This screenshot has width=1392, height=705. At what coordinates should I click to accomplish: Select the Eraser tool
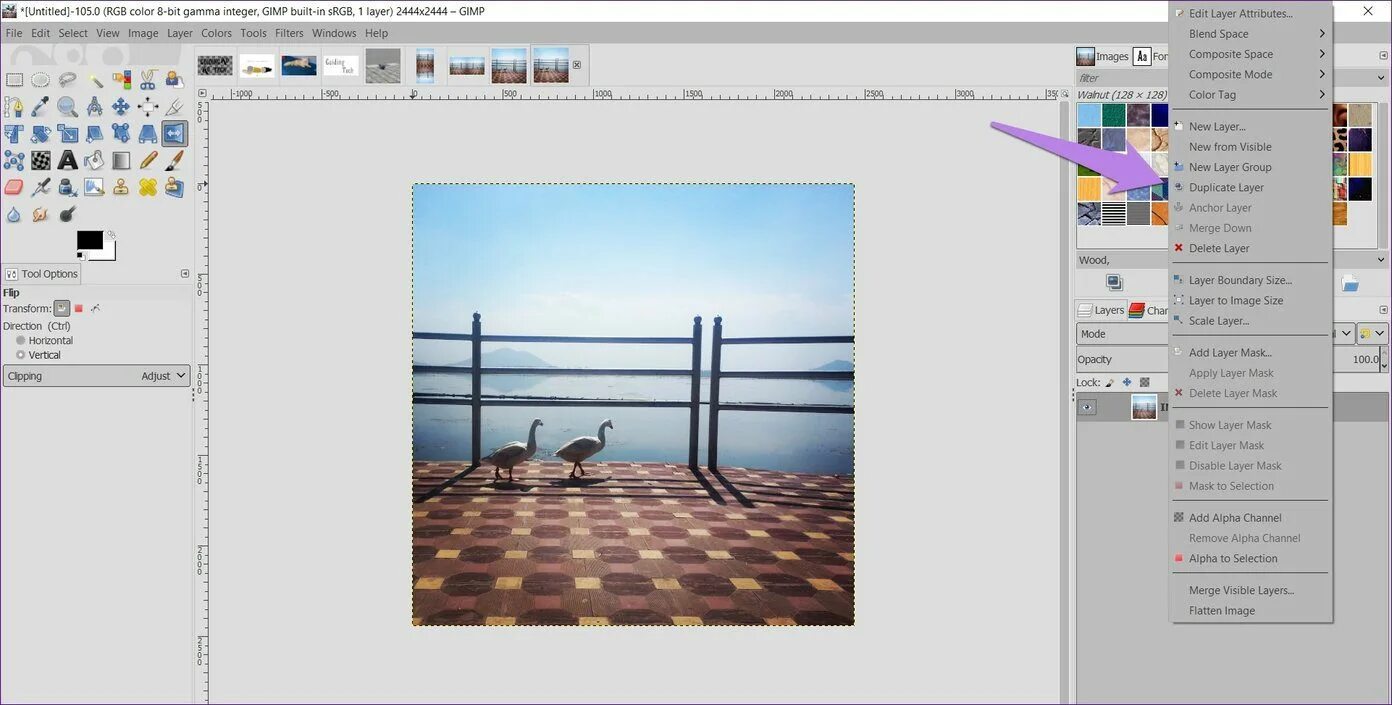pyautogui.click(x=14, y=187)
